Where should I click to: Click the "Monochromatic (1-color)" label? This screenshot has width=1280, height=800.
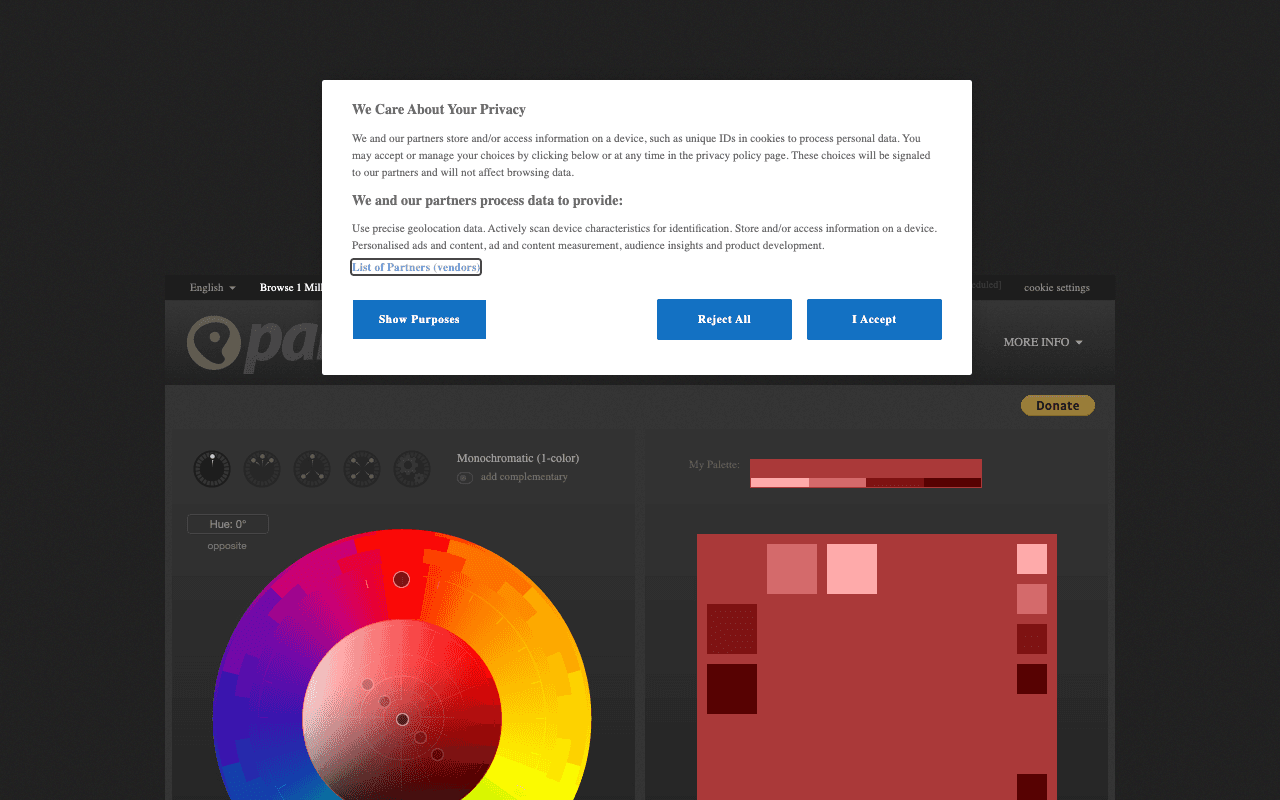518,458
